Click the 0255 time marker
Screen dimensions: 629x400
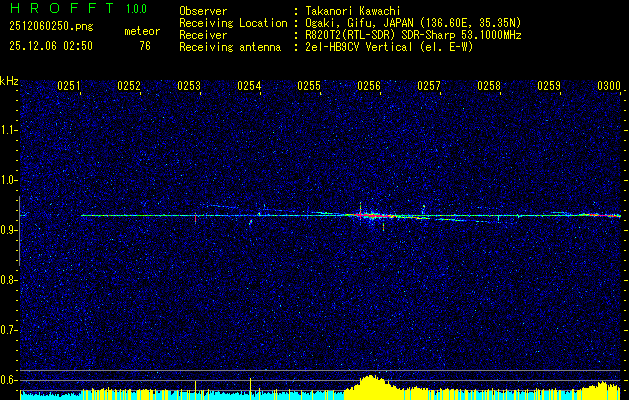tap(309, 86)
